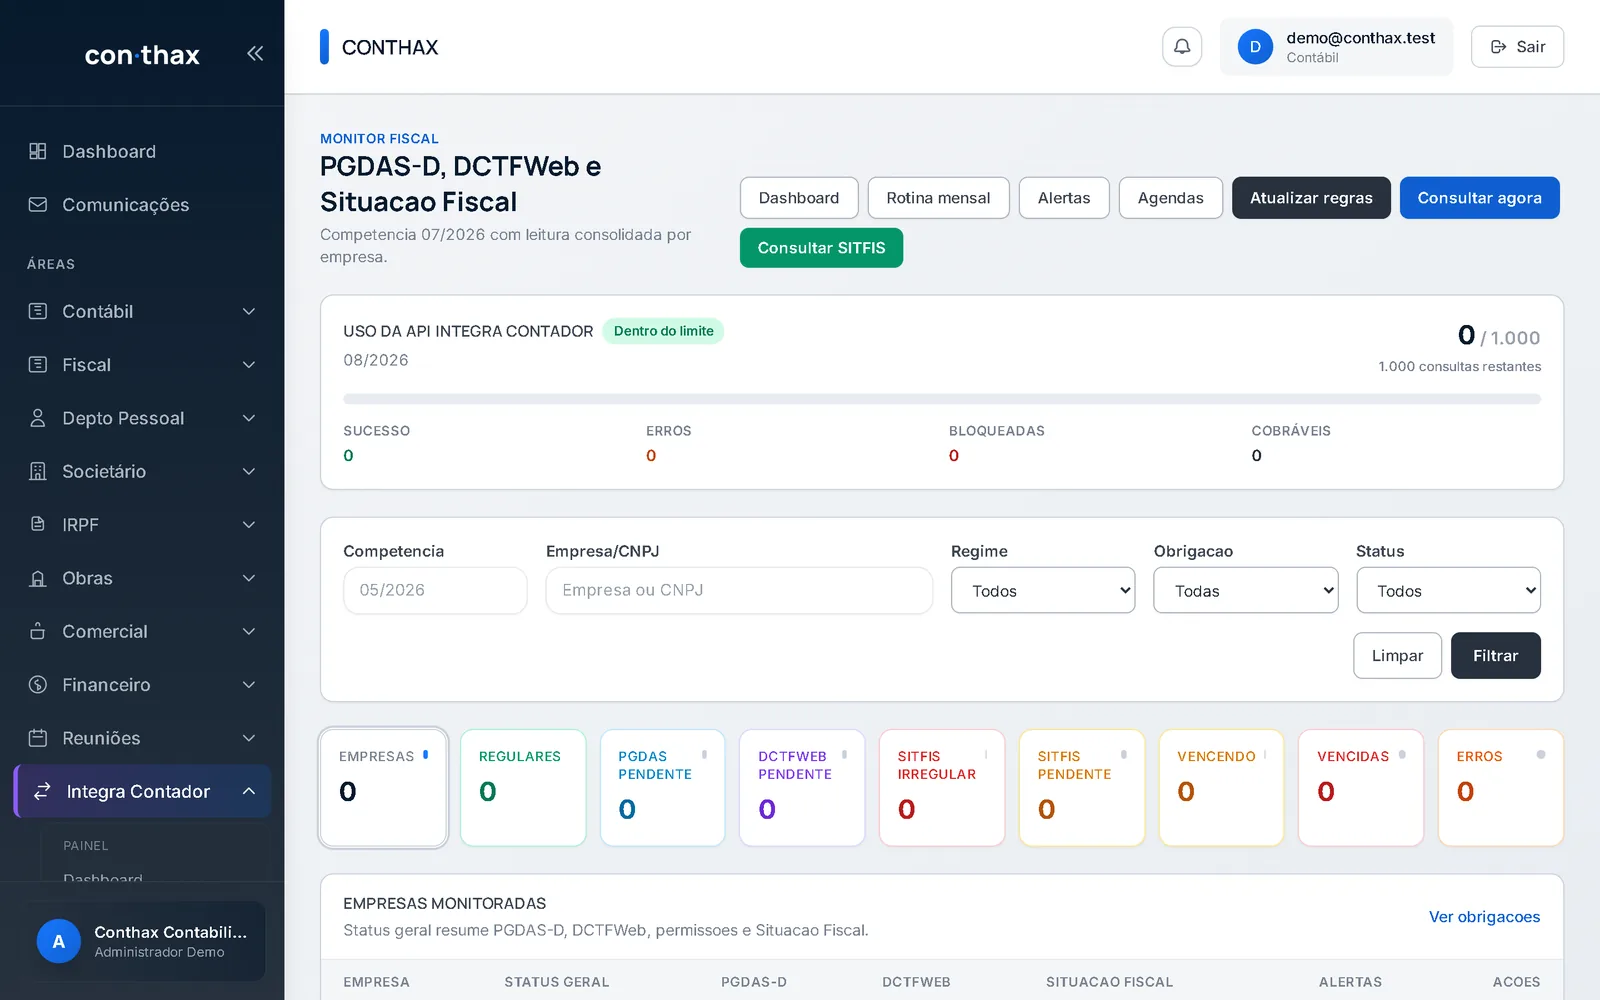
Task: Click the Empresa ou CNPJ input field
Action: tap(739, 590)
